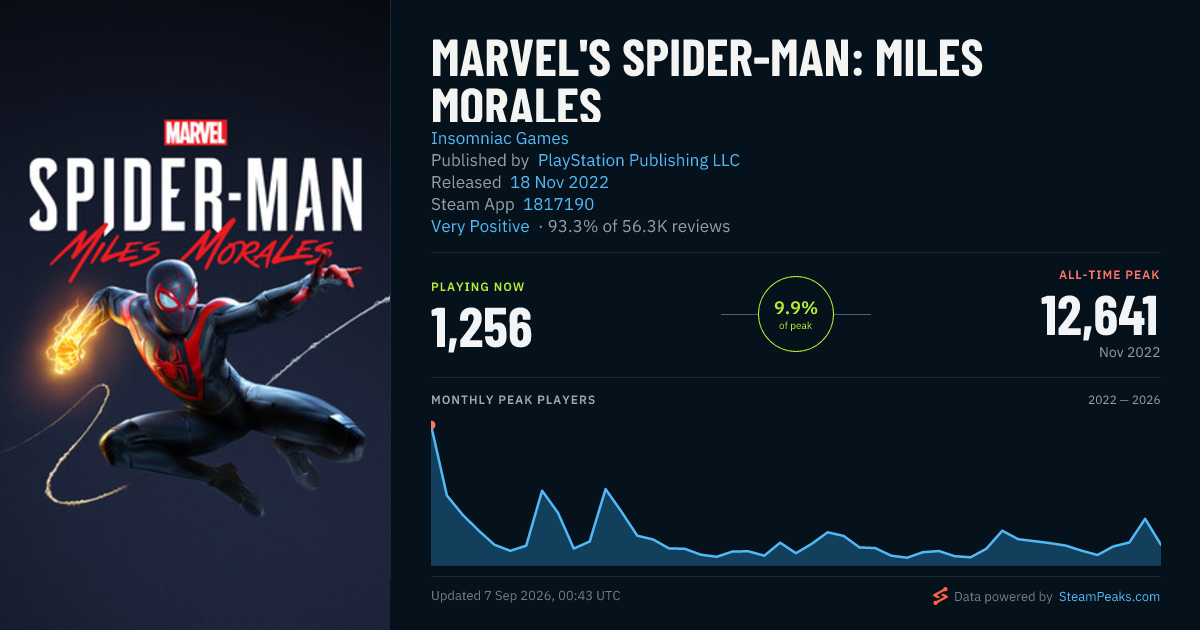Click the 18 Nov 2022 release date
1200x630 pixels.
click(x=559, y=182)
